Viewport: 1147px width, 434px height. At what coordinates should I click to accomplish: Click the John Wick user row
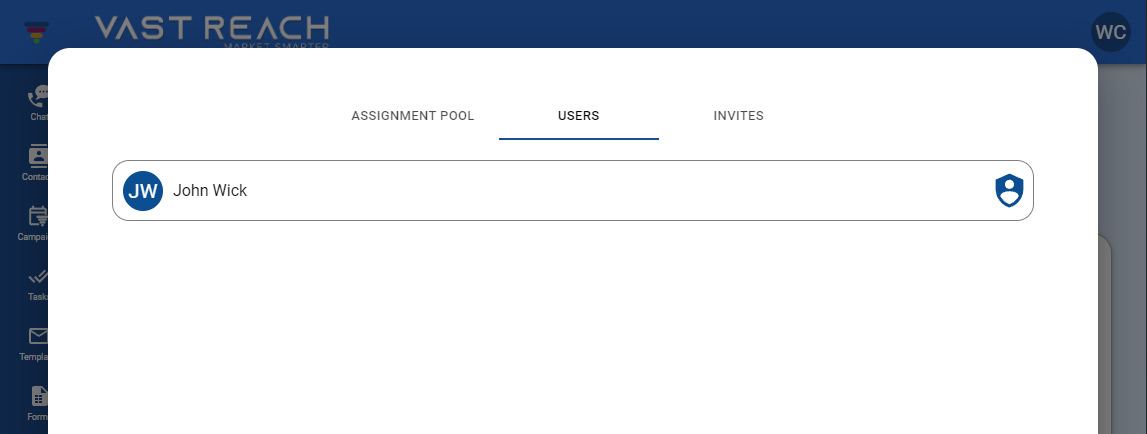(x=573, y=190)
